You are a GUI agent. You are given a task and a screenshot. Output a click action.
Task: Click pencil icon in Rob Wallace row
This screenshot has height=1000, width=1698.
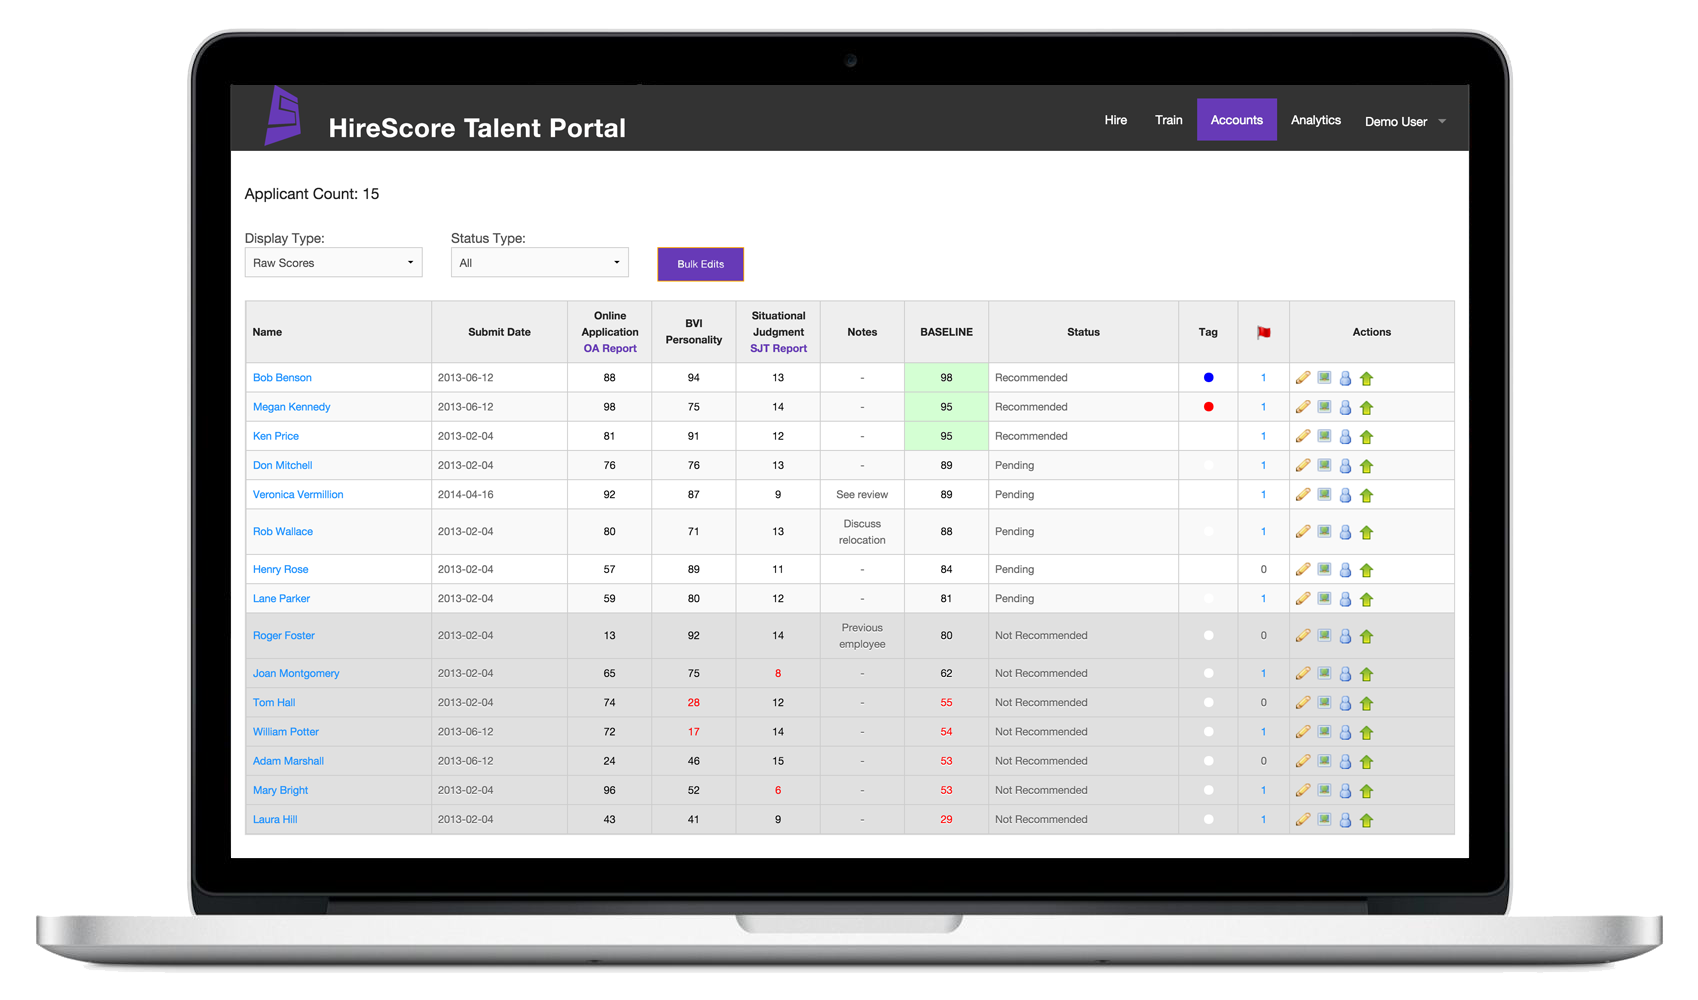click(1303, 531)
